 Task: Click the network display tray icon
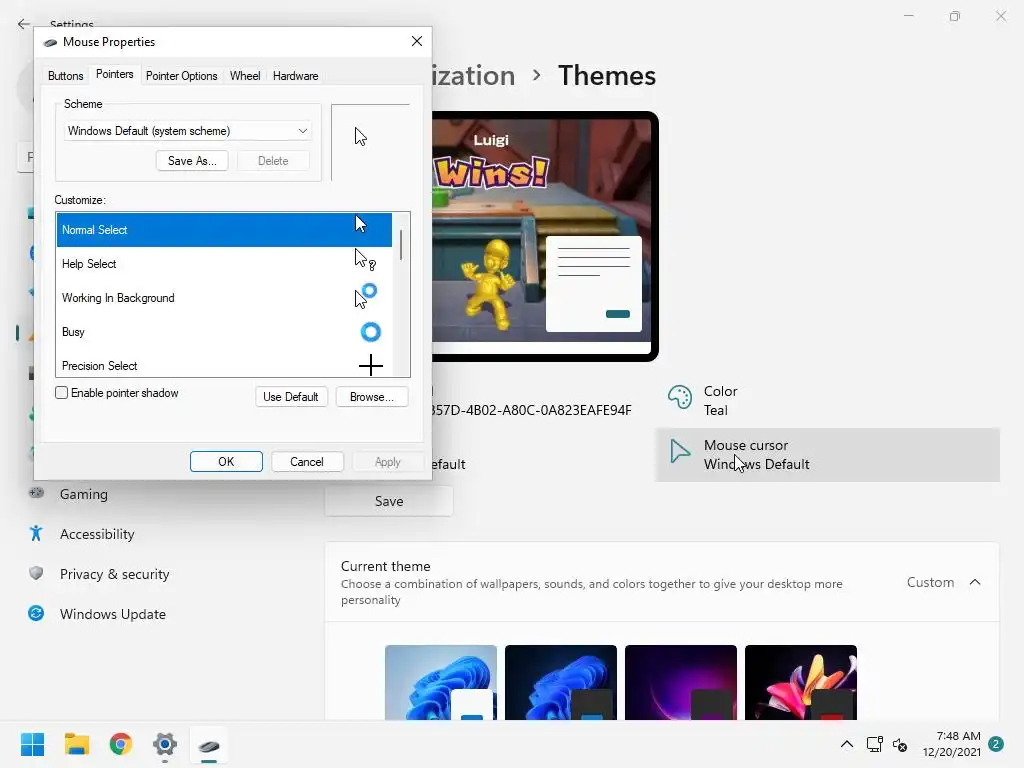click(x=874, y=744)
